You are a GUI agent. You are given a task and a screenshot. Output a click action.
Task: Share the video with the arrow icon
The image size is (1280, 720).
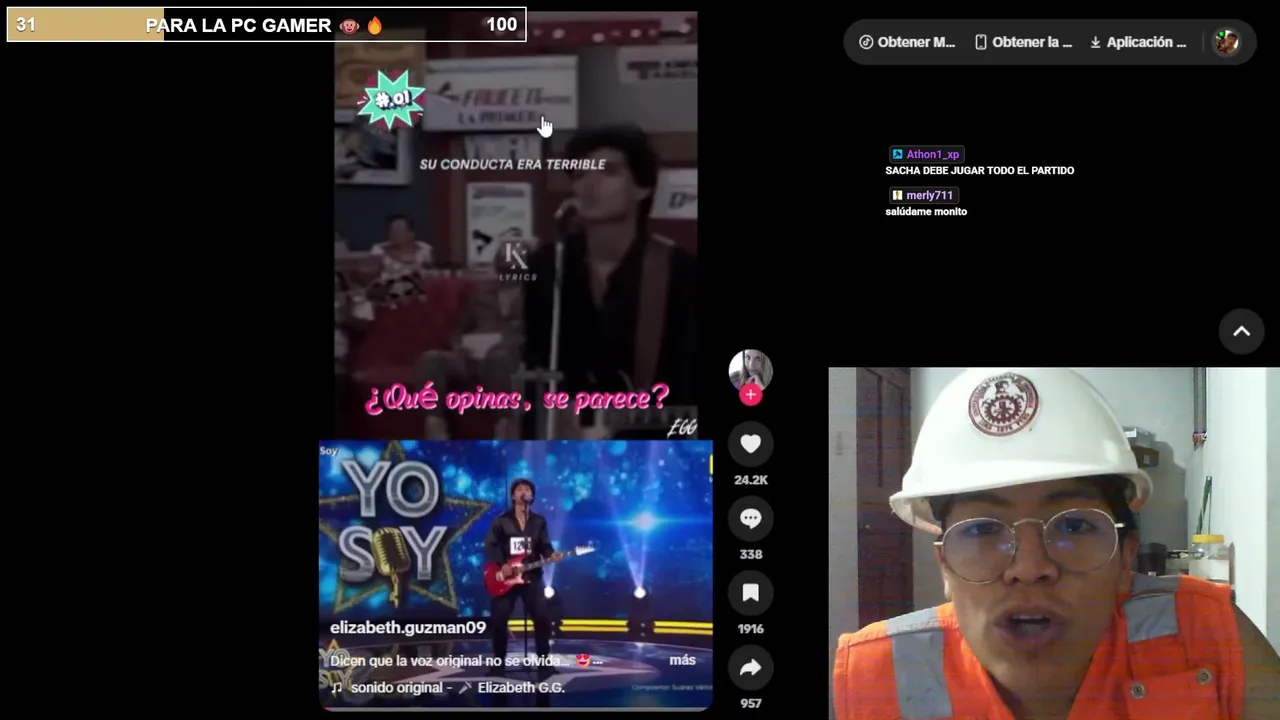pyautogui.click(x=750, y=668)
